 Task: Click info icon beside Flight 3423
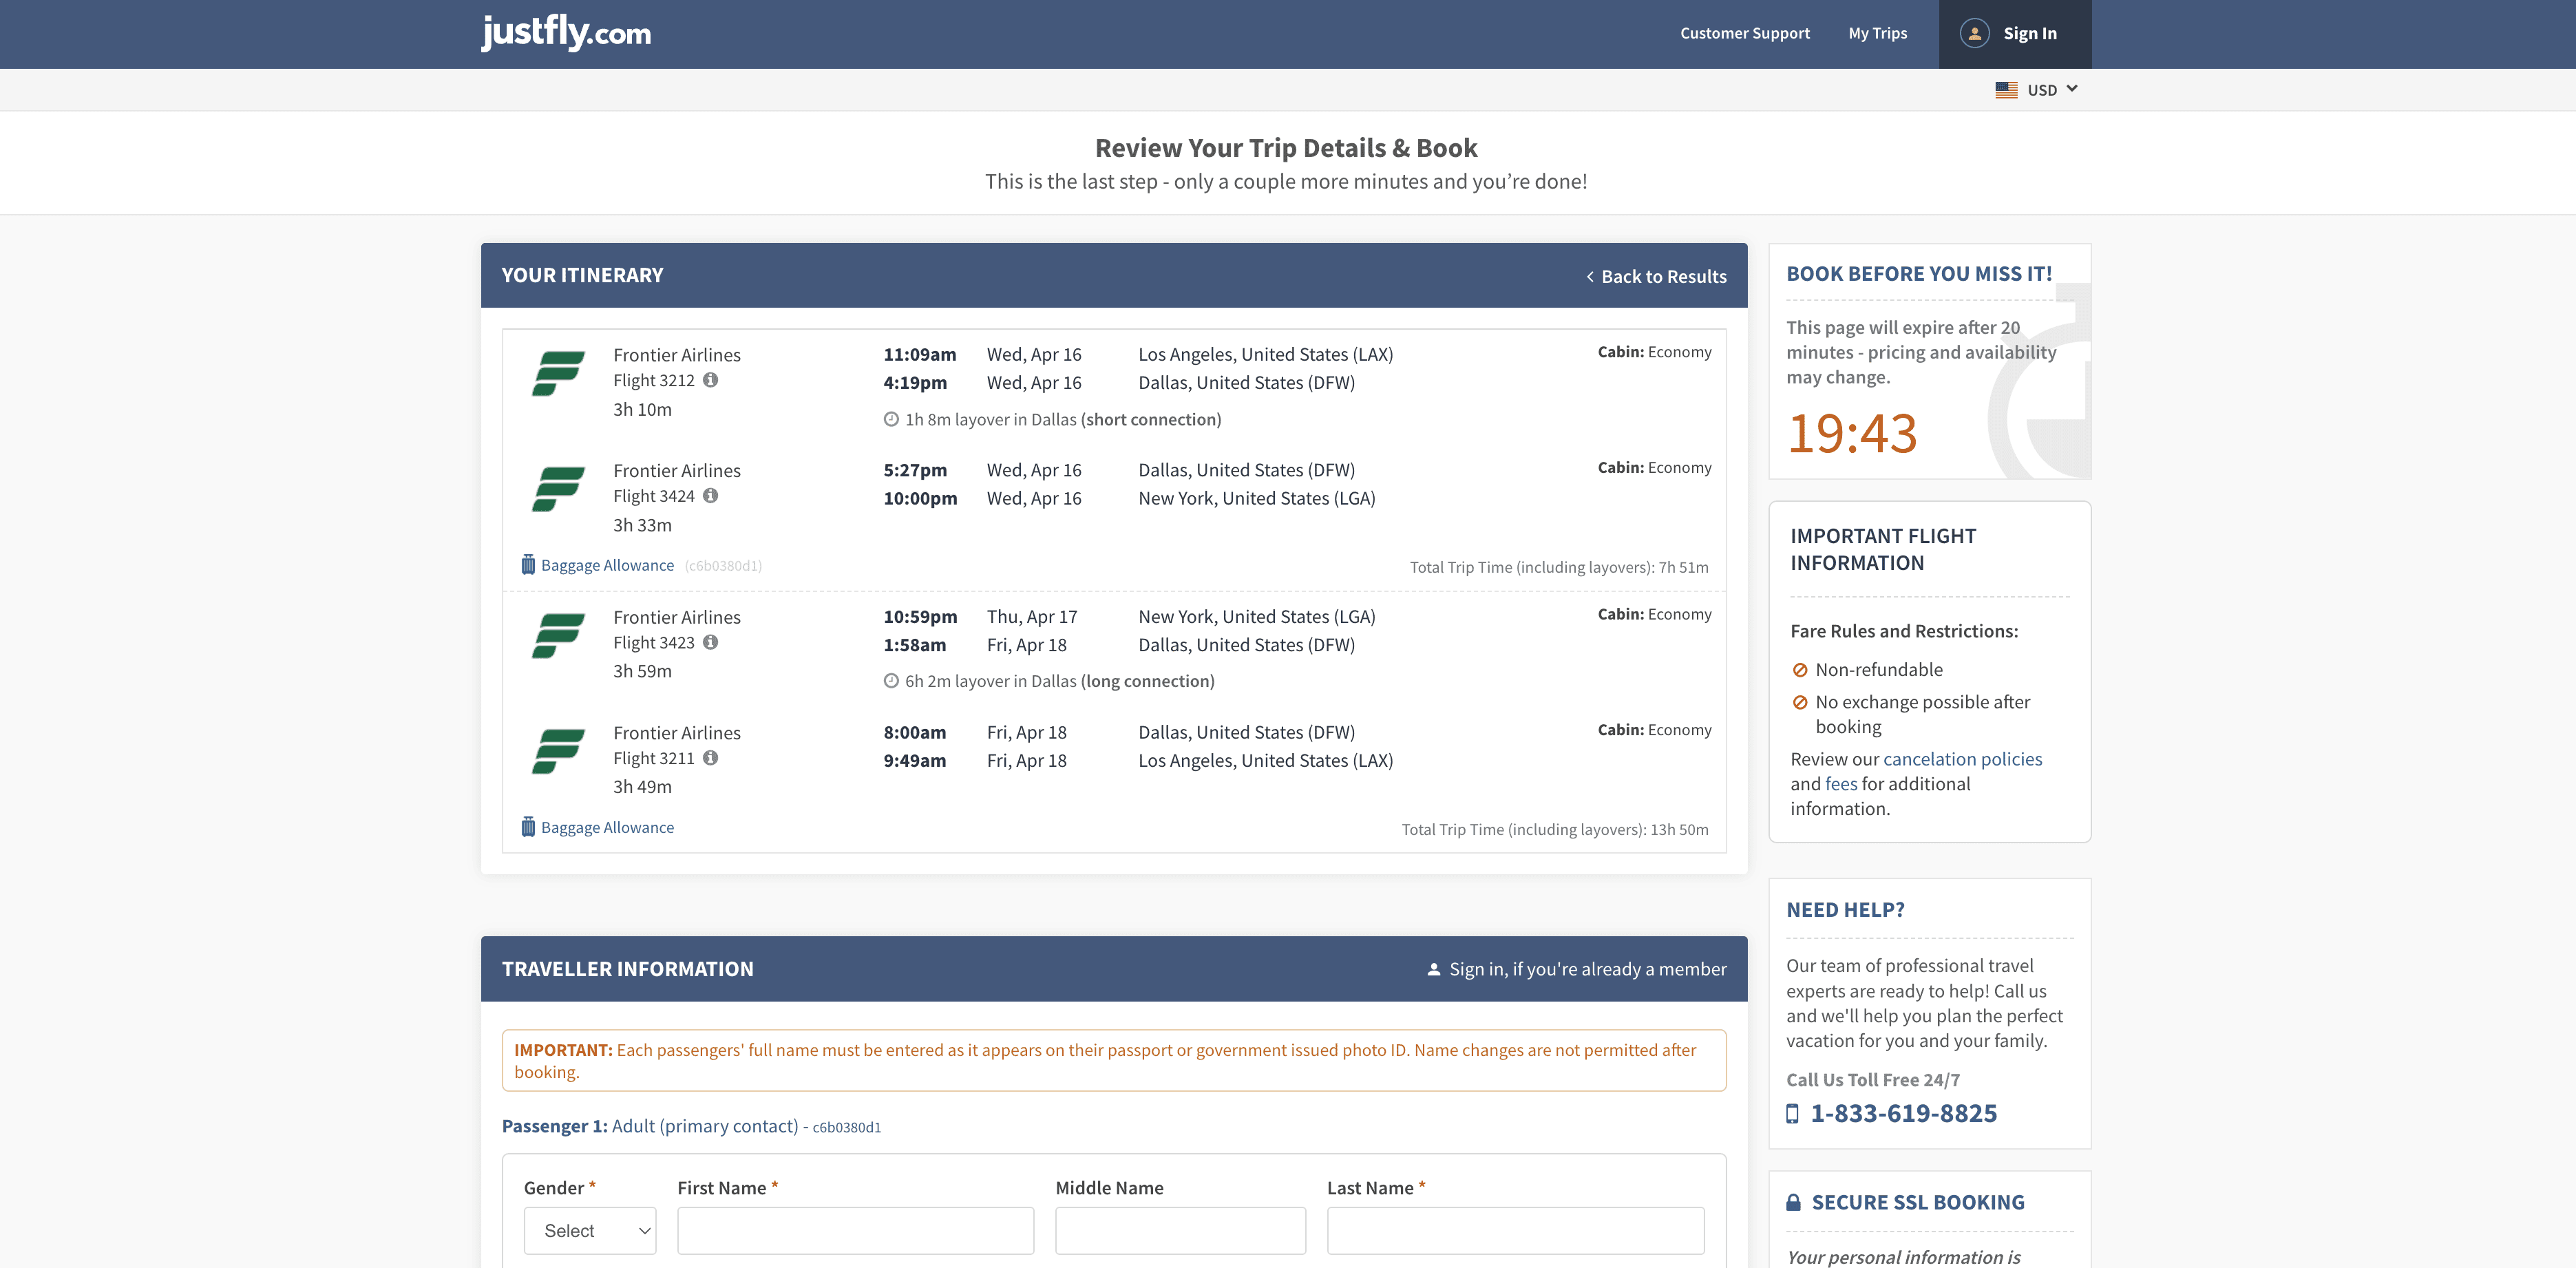pyautogui.click(x=710, y=642)
